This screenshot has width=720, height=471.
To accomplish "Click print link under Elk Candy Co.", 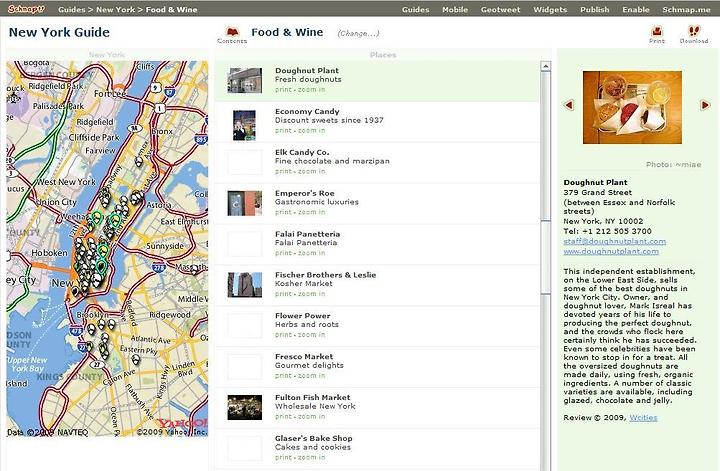I will pyautogui.click(x=283, y=172).
